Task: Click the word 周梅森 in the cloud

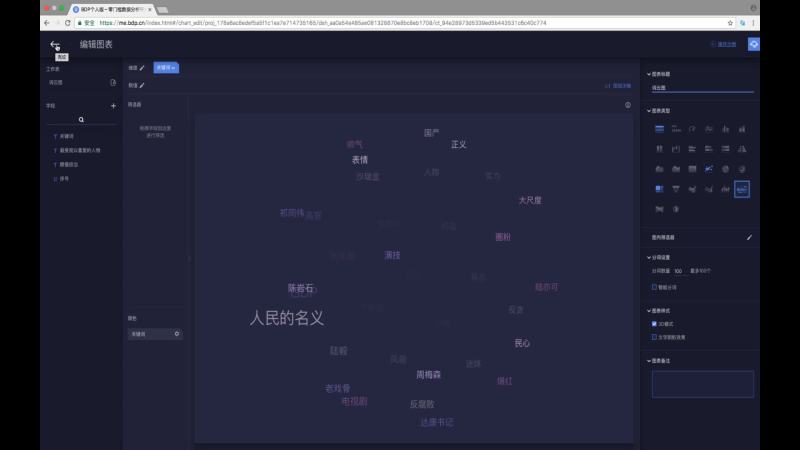Action: 429,374
